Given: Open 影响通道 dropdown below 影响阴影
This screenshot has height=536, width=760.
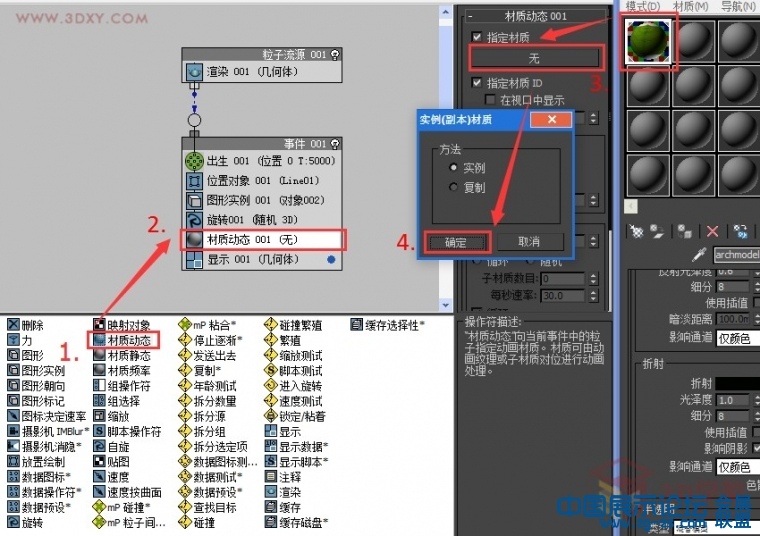Looking at the screenshot, I should click(x=738, y=467).
